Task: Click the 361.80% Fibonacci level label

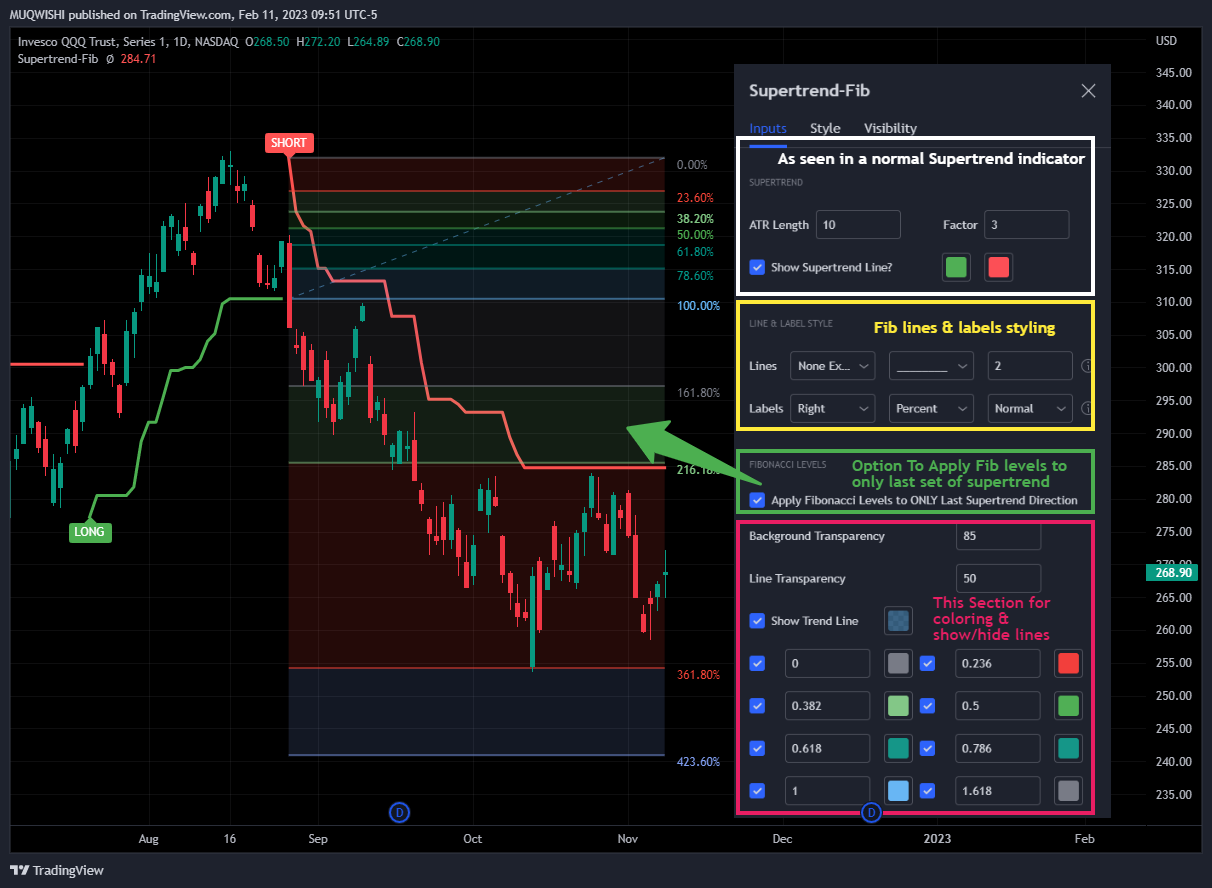Action: click(x=698, y=675)
